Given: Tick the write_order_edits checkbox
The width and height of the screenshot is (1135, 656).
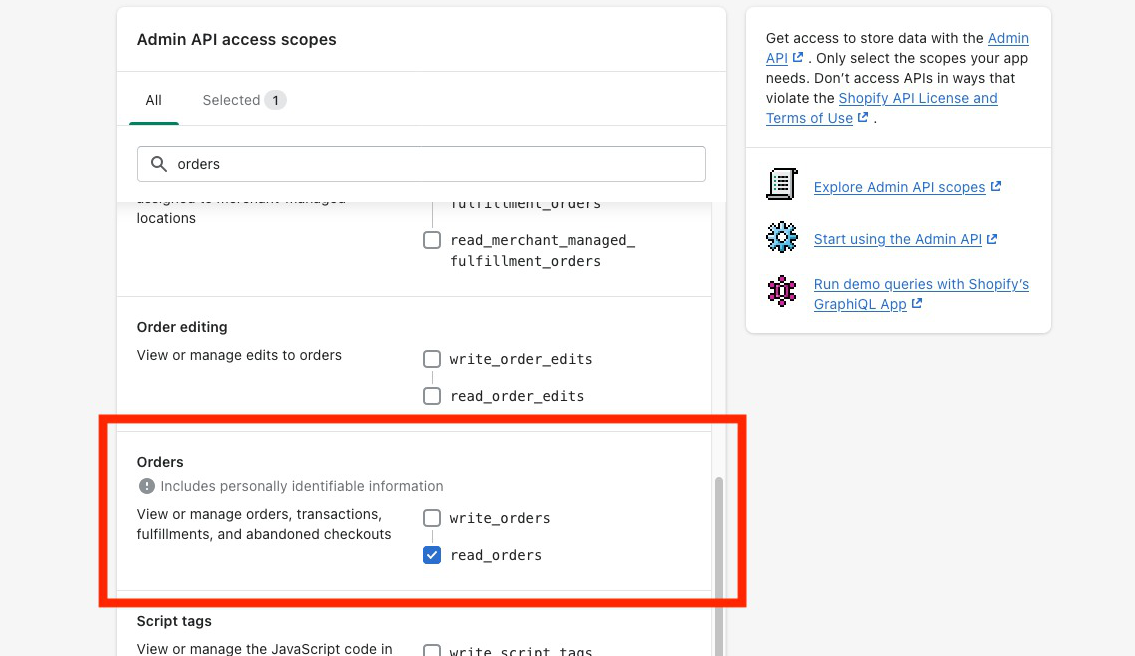Looking at the screenshot, I should click(432, 359).
